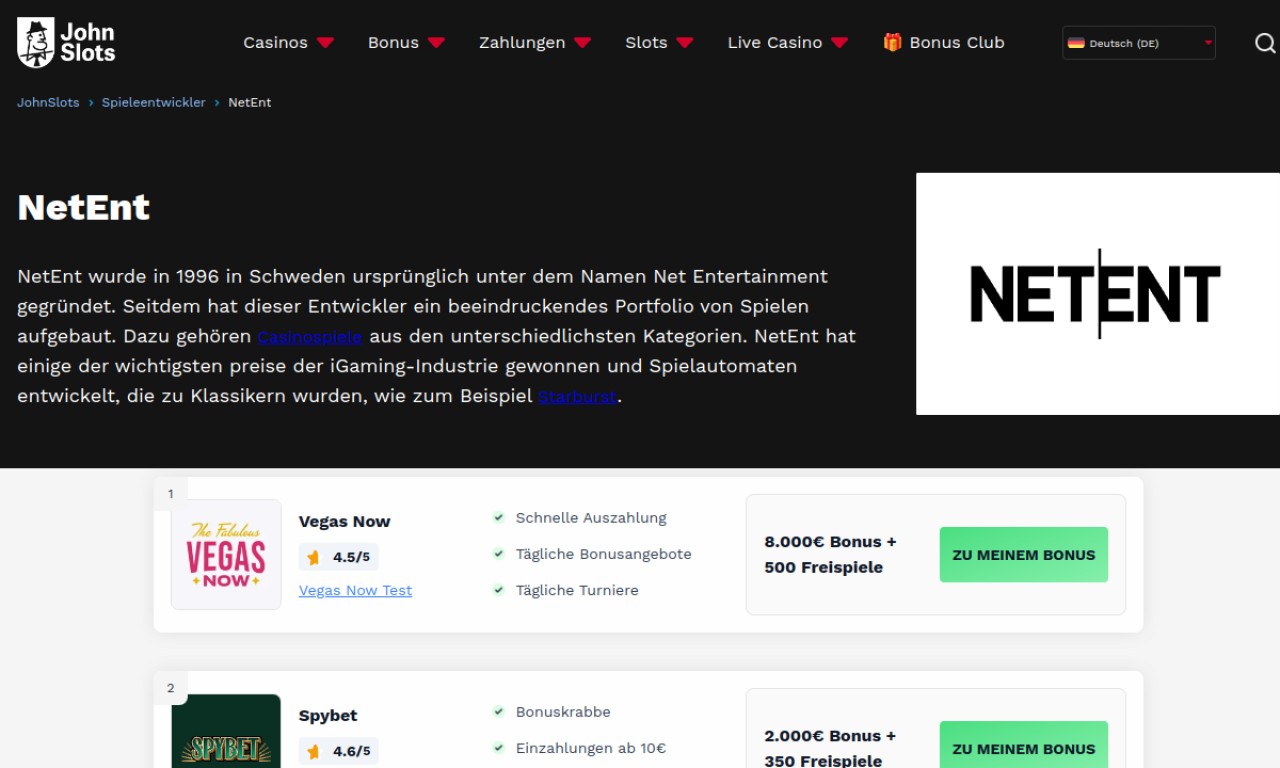The width and height of the screenshot is (1280, 768).
Task: Expand the Casinos menu arrow
Action: point(325,43)
